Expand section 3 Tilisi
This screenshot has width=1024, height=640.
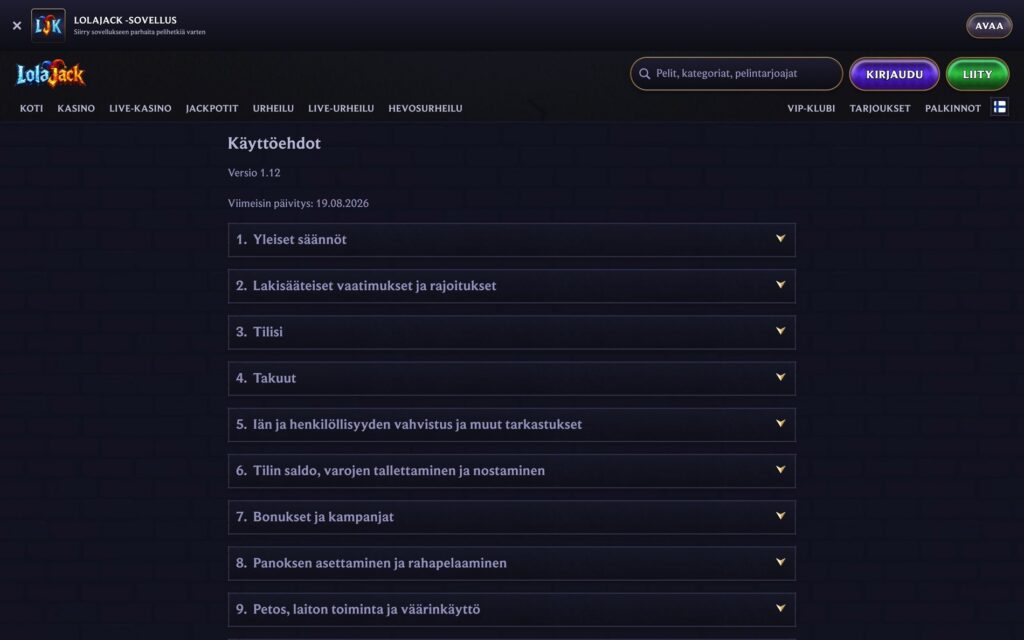511,332
